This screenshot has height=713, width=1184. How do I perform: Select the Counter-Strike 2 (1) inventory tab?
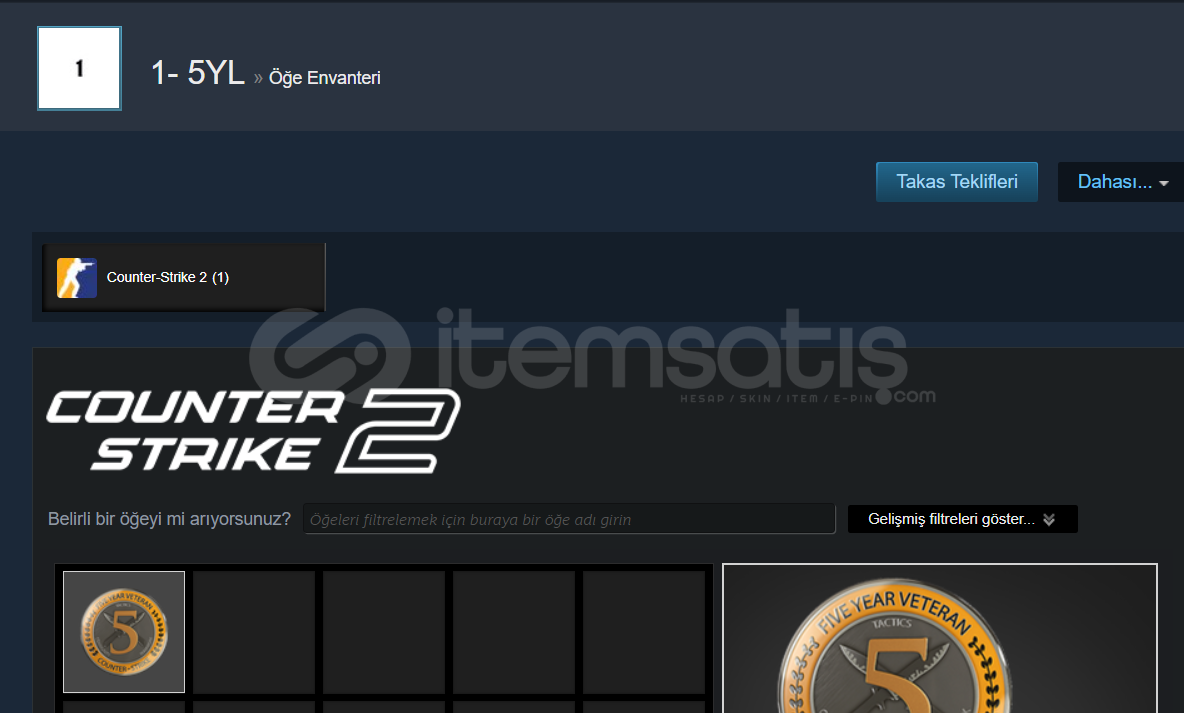(184, 277)
